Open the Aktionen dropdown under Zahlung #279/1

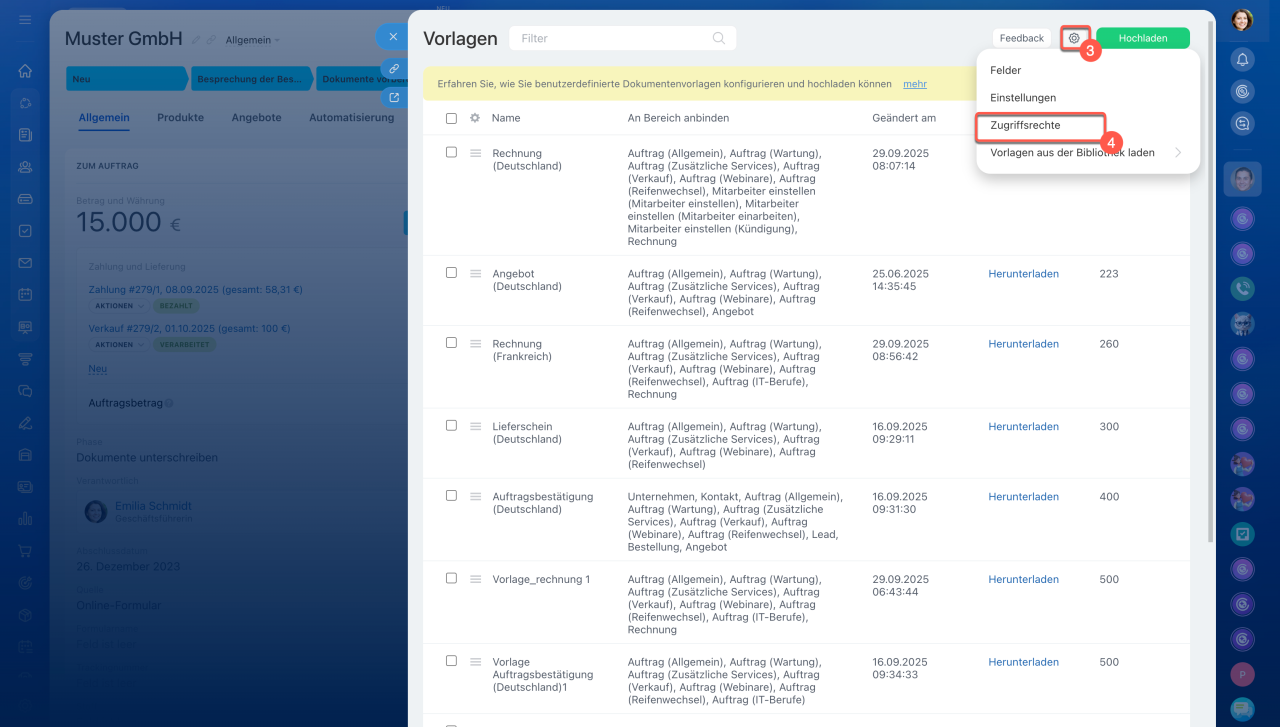coord(119,306)
